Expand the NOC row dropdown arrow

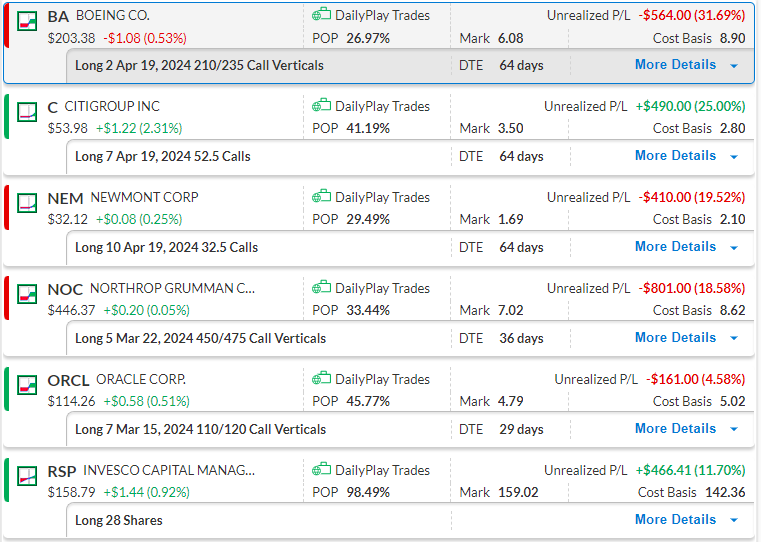tap(734, 339)
